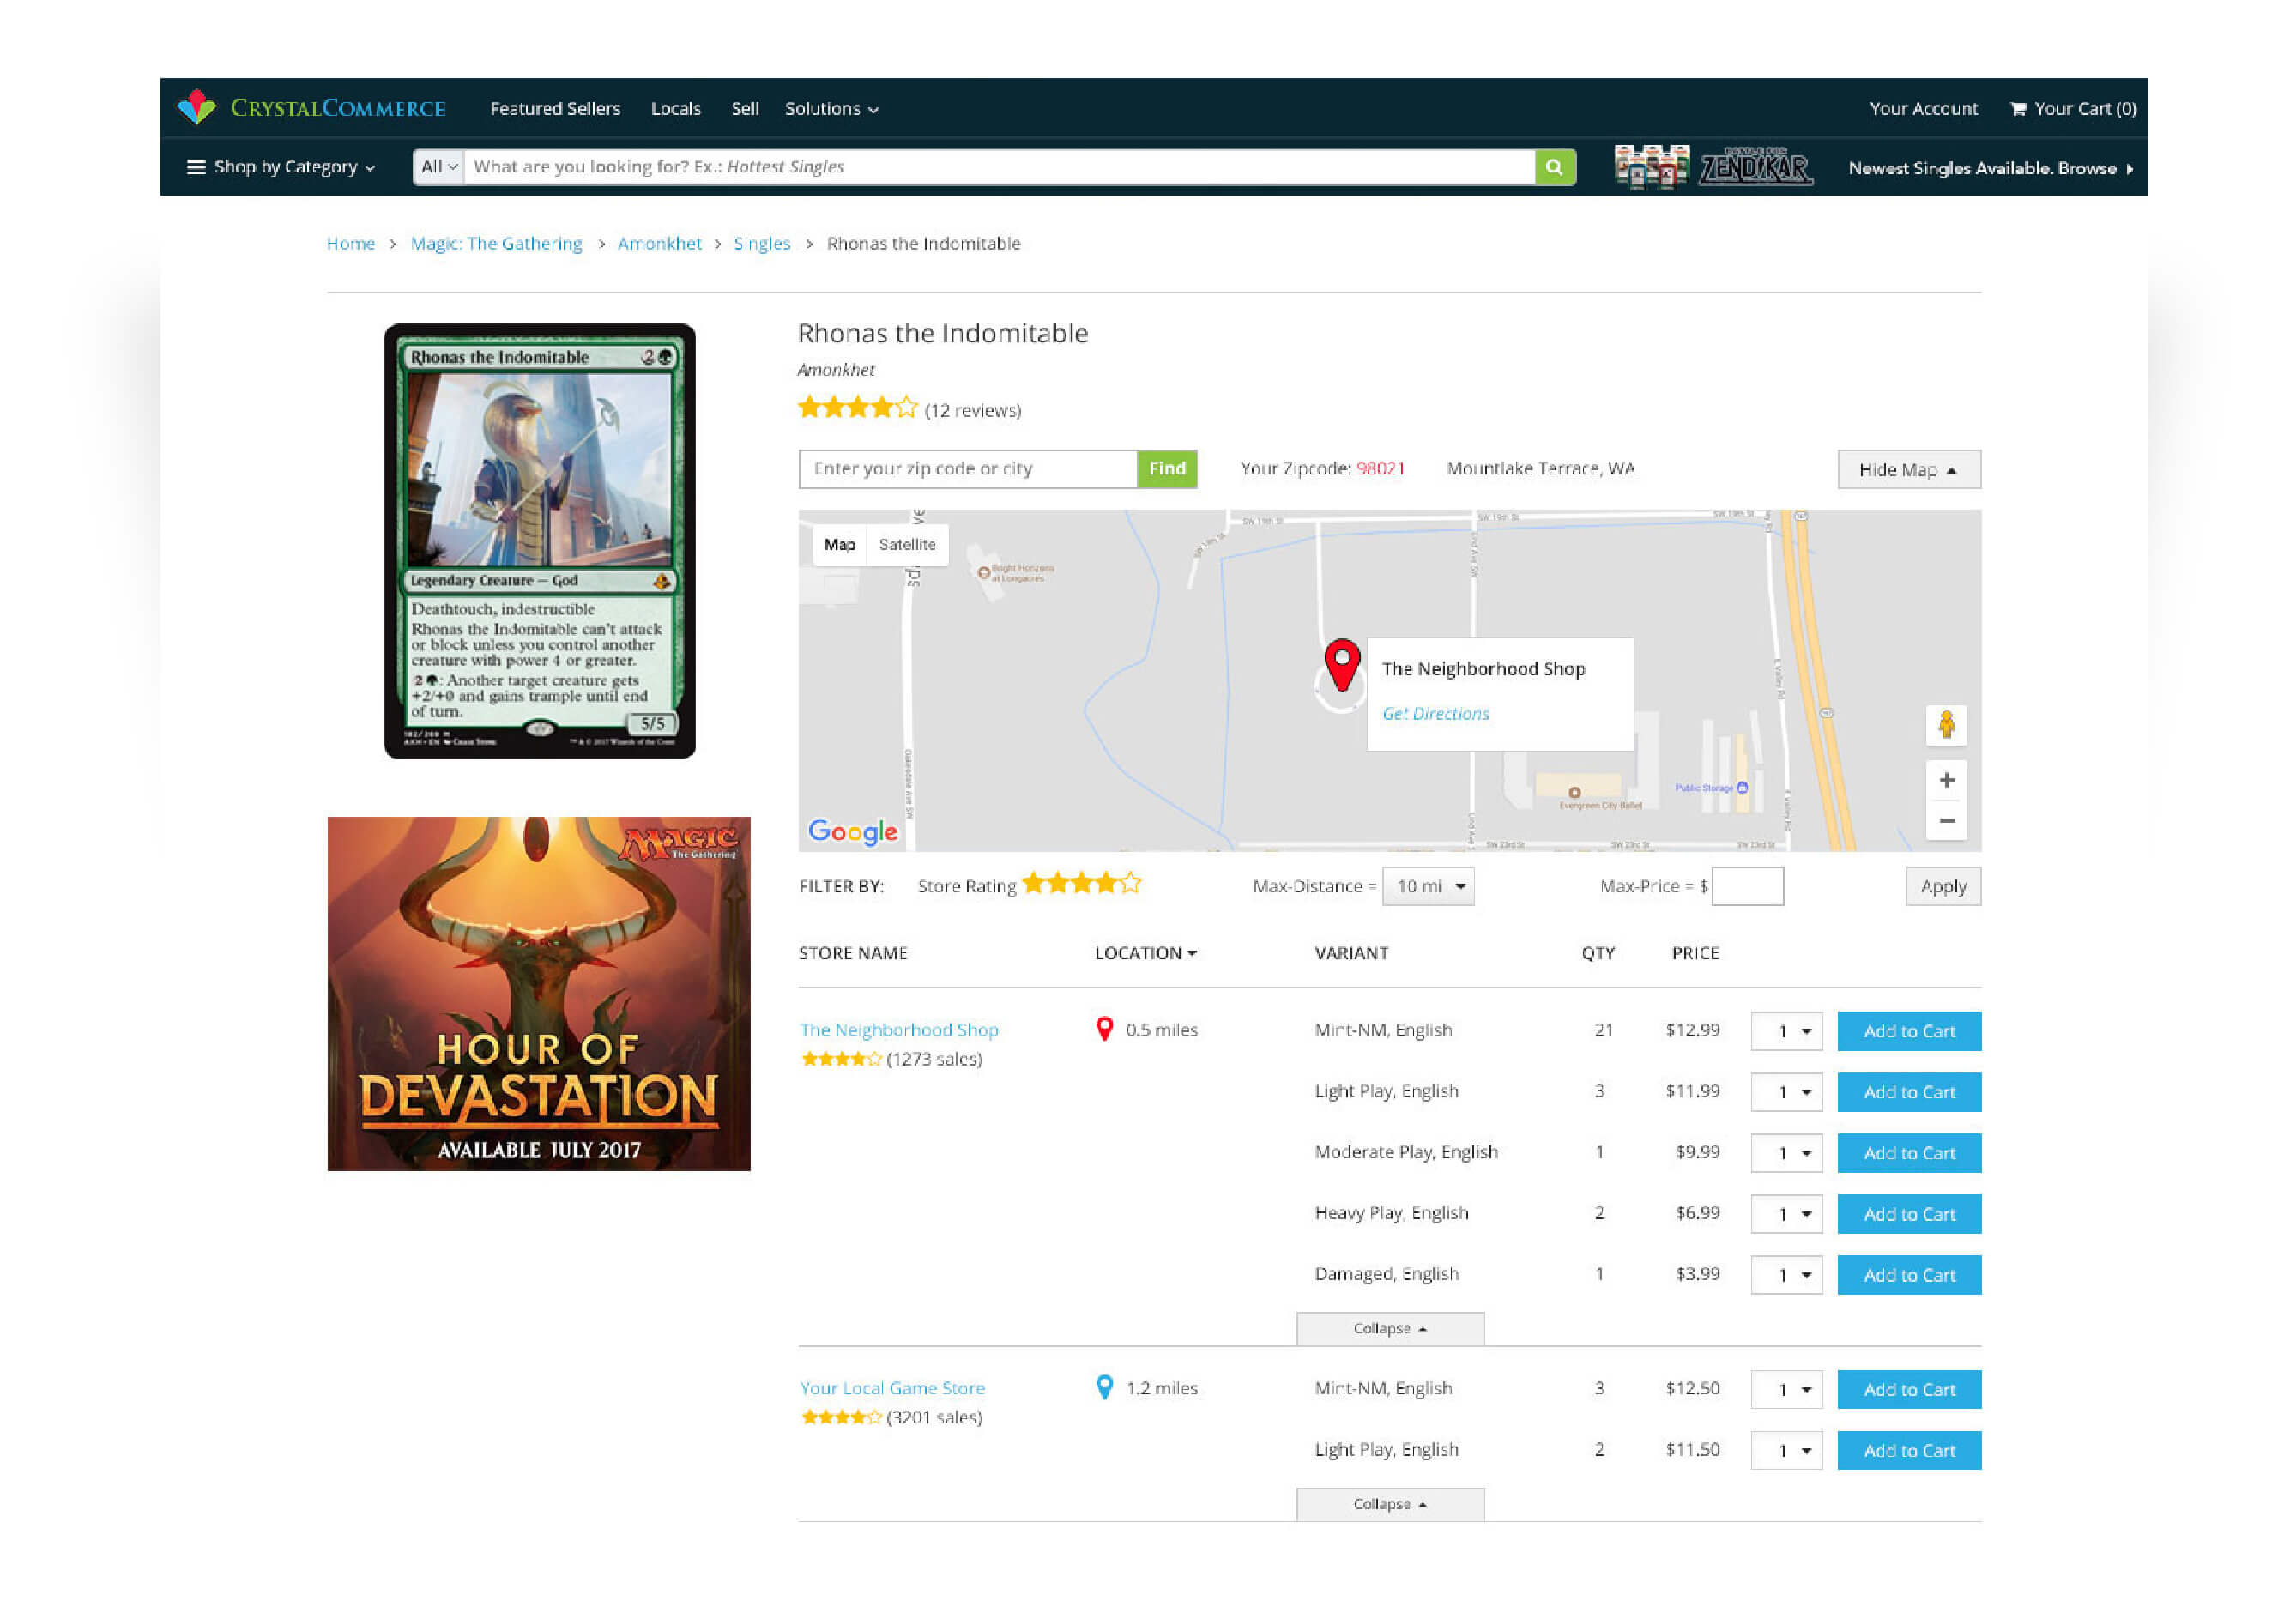Switch map to Satellite view
Viewport: 2296px width, 1601px height.
pyautogui.click(x=906, y=545)
